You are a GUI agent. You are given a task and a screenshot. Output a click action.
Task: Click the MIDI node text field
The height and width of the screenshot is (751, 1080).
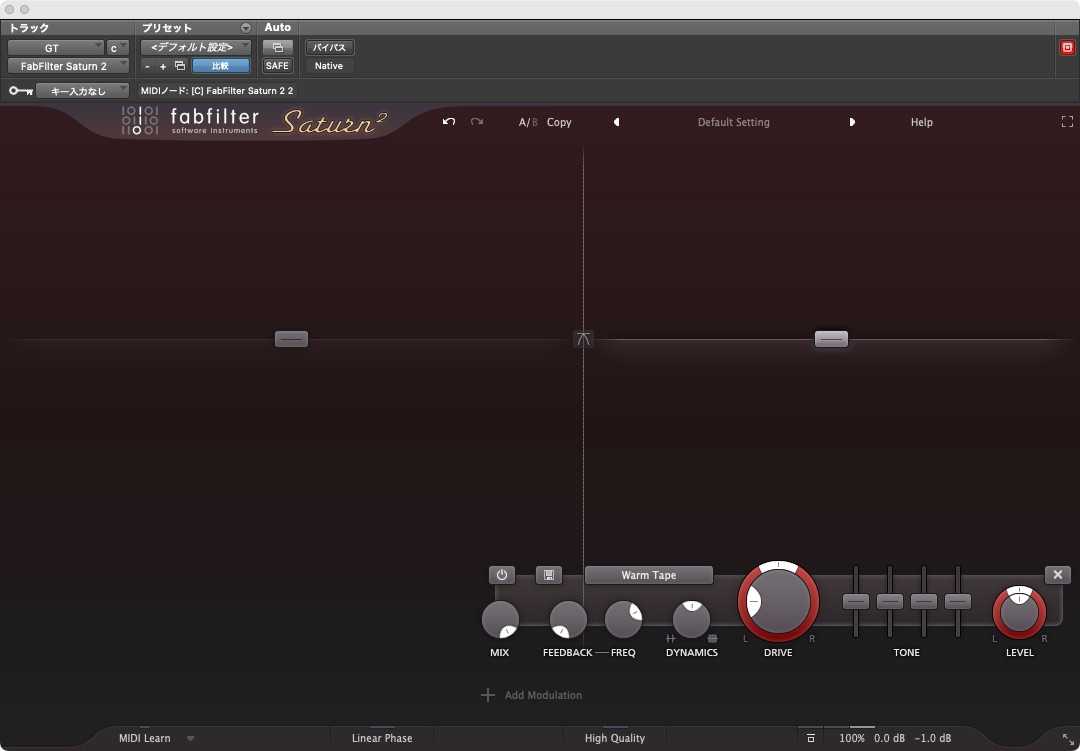217,91
